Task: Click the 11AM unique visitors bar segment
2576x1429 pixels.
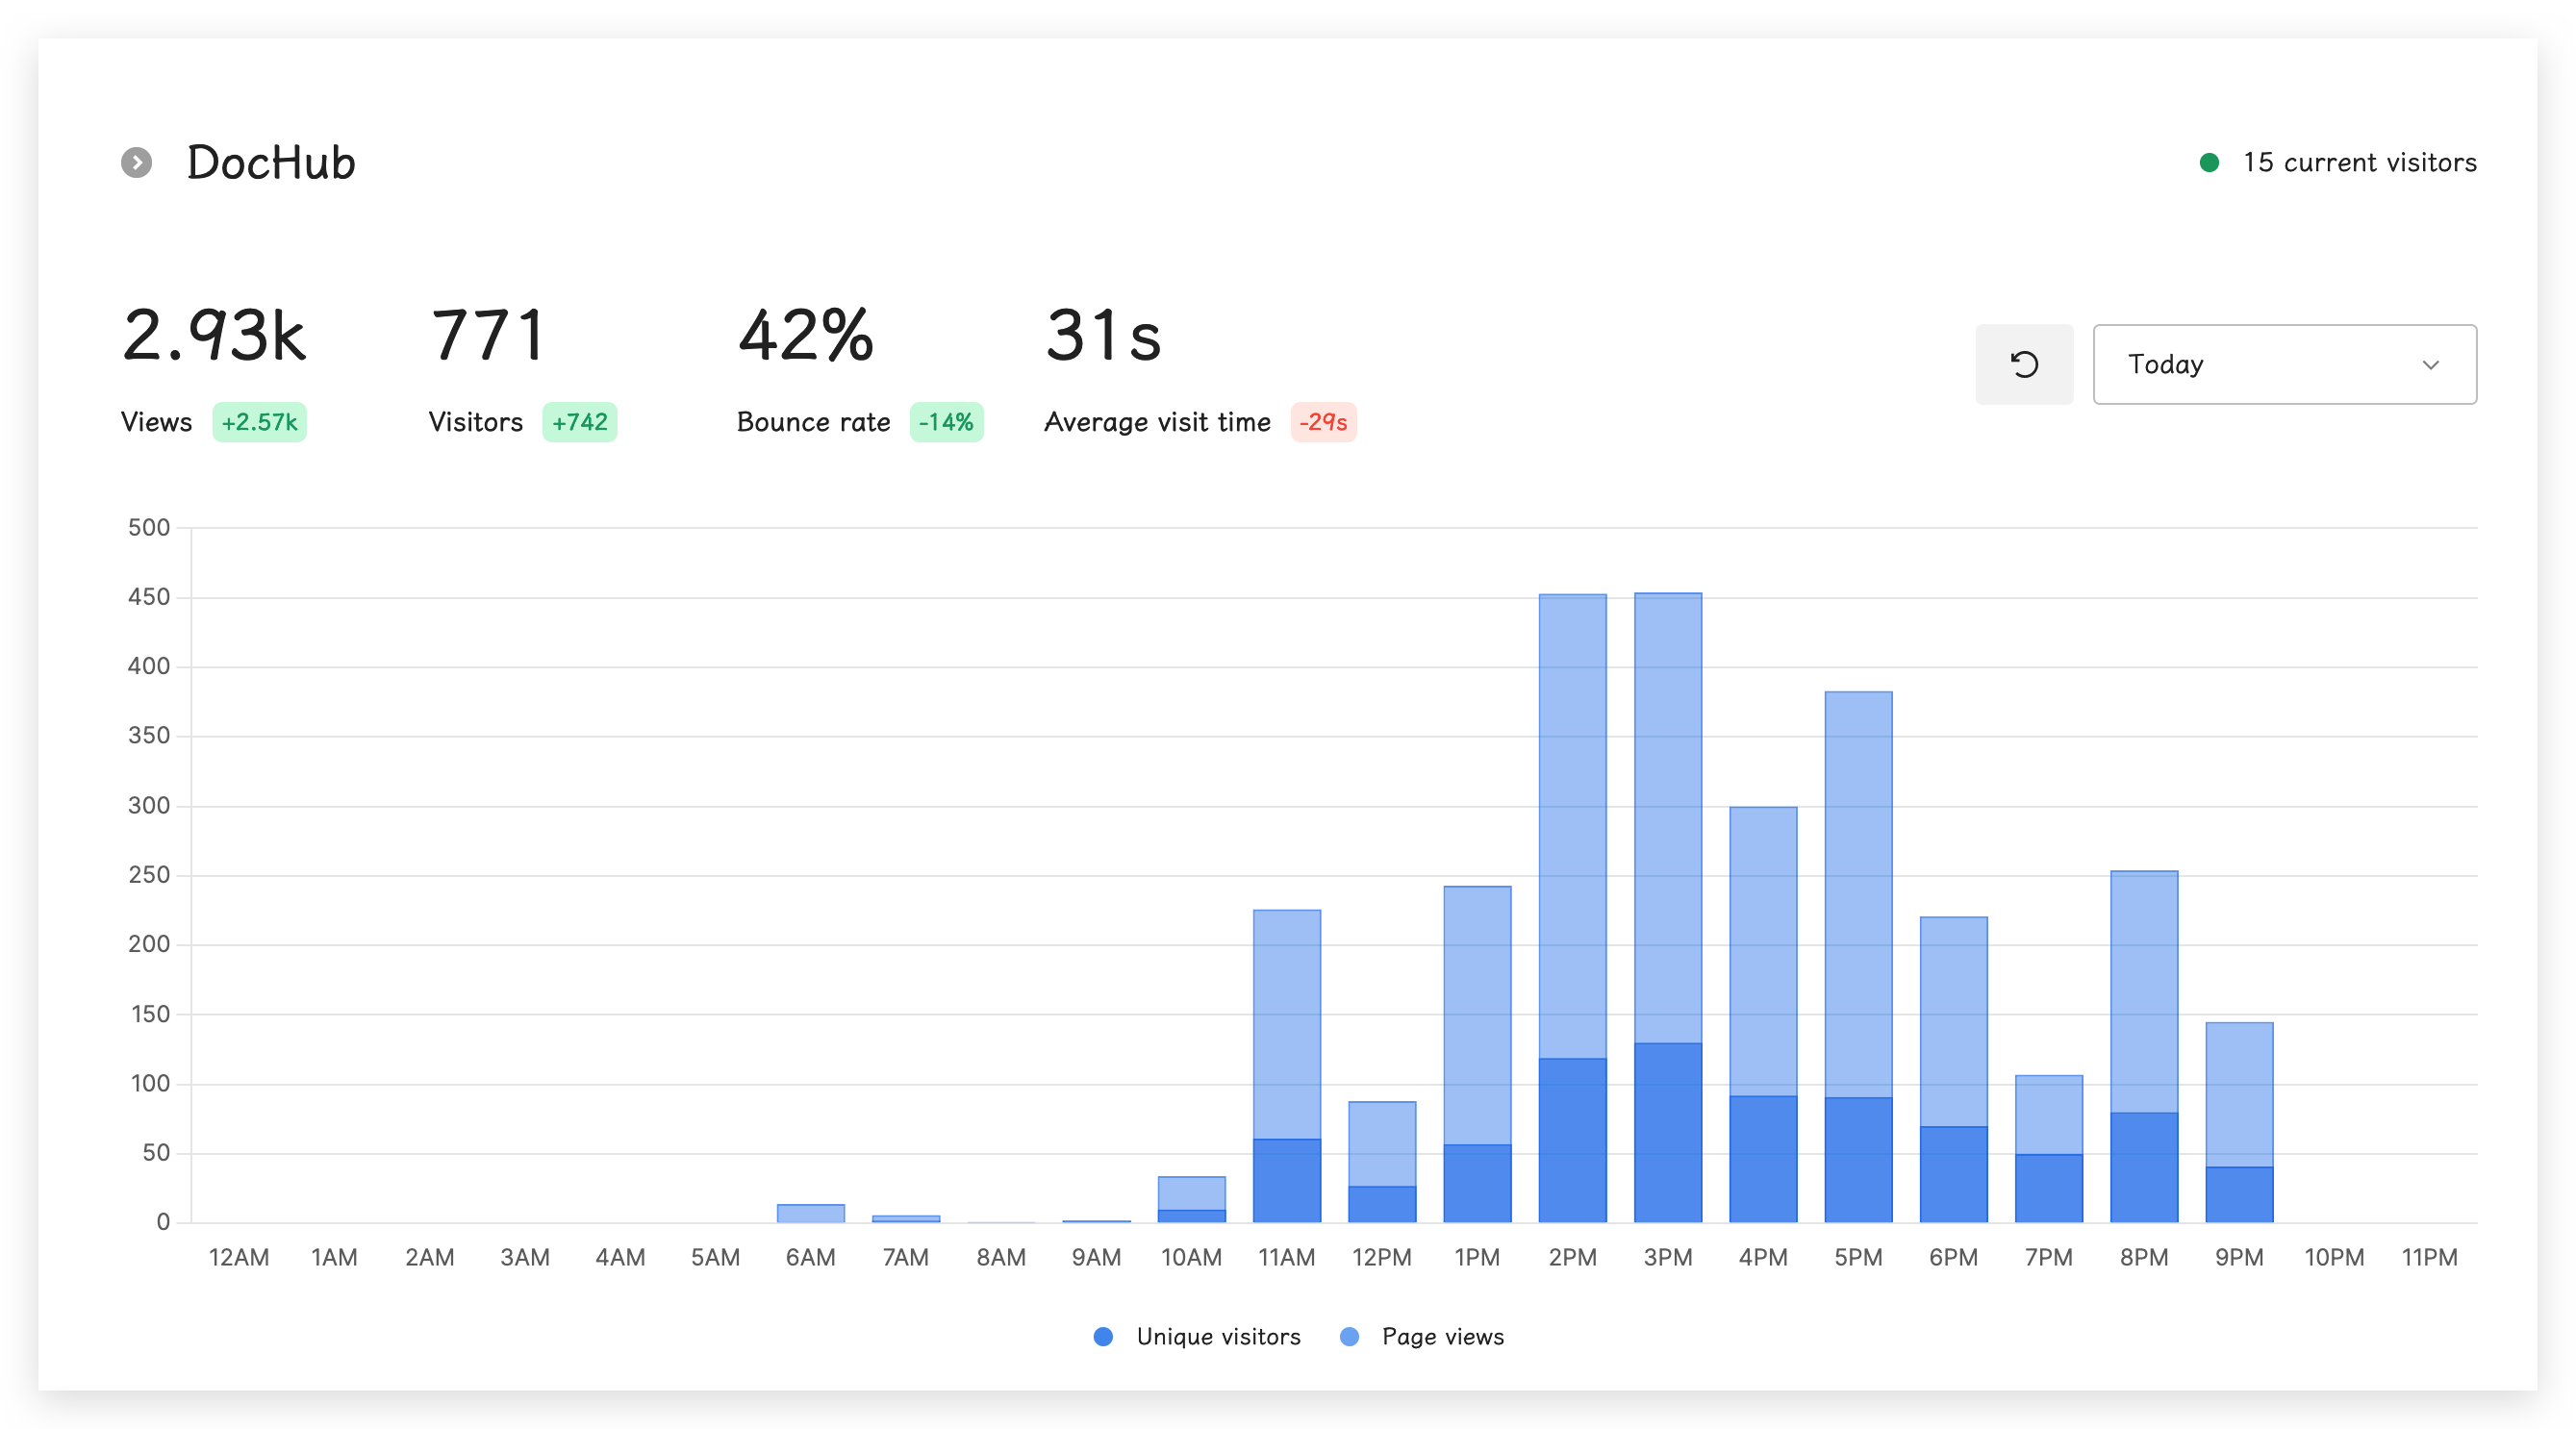Action: (1286, 1180)
